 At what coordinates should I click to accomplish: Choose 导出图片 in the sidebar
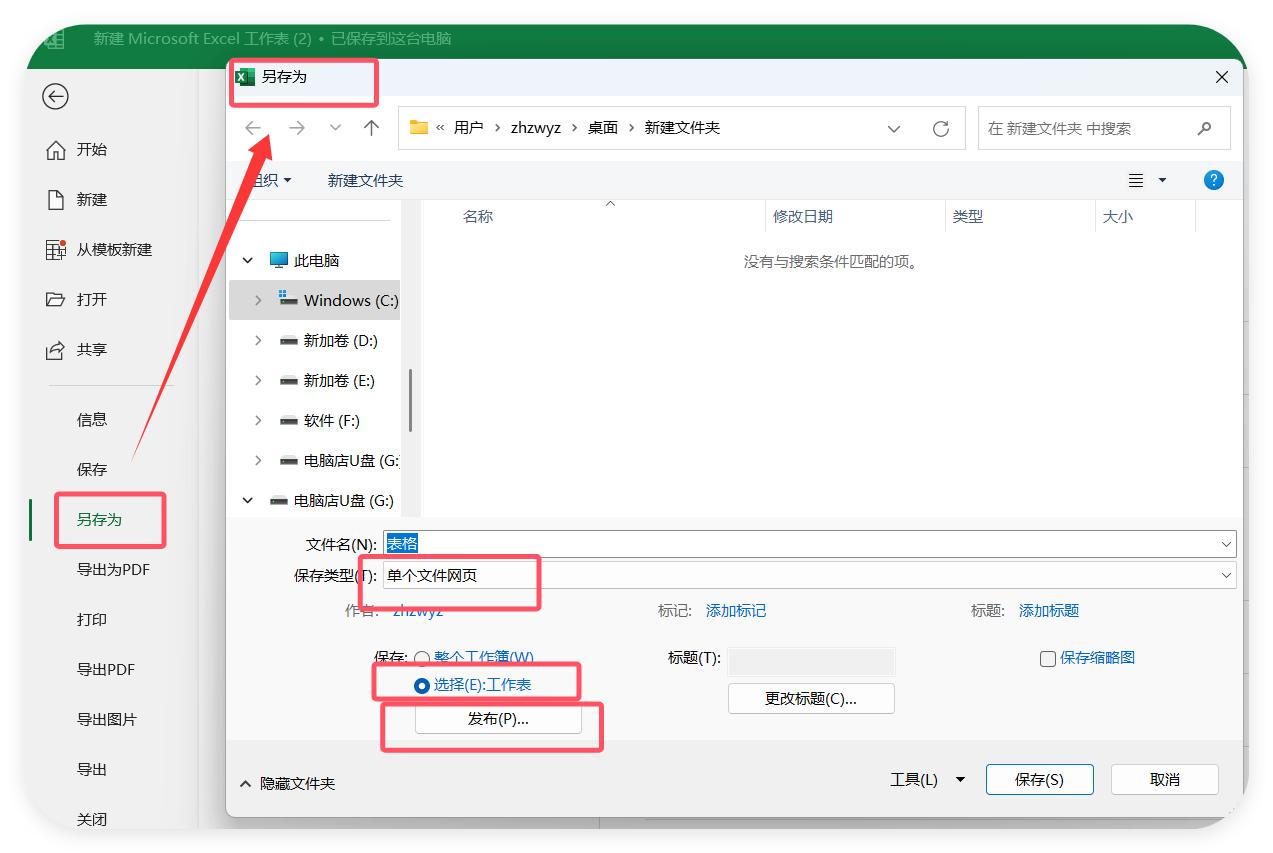point(107,720)
